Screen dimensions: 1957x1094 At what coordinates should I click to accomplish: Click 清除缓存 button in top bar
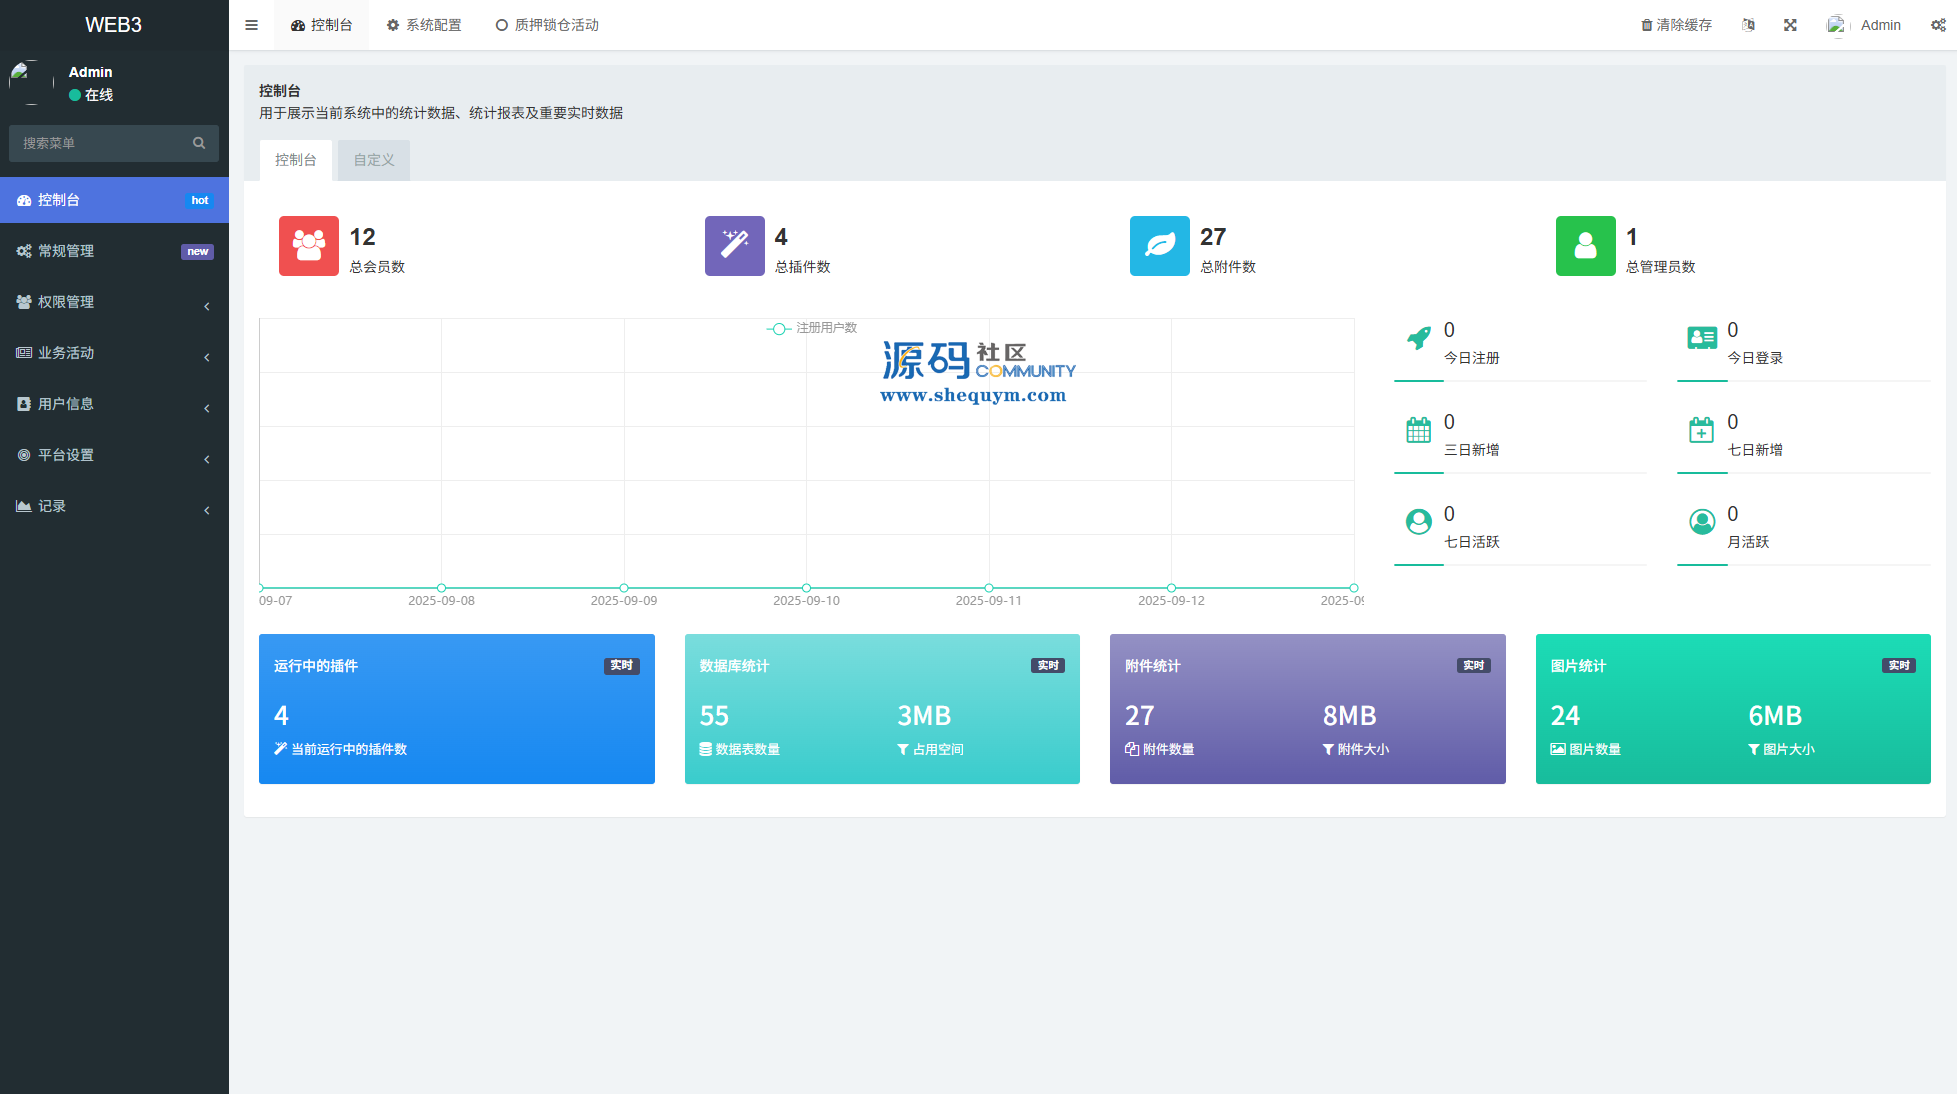pyautogui.click(x=1676, y=25)
